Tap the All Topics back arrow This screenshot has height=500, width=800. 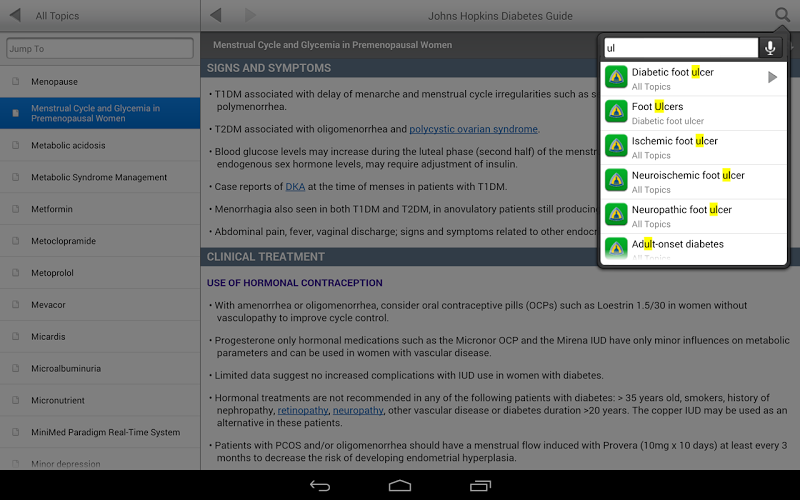point(15,15)
